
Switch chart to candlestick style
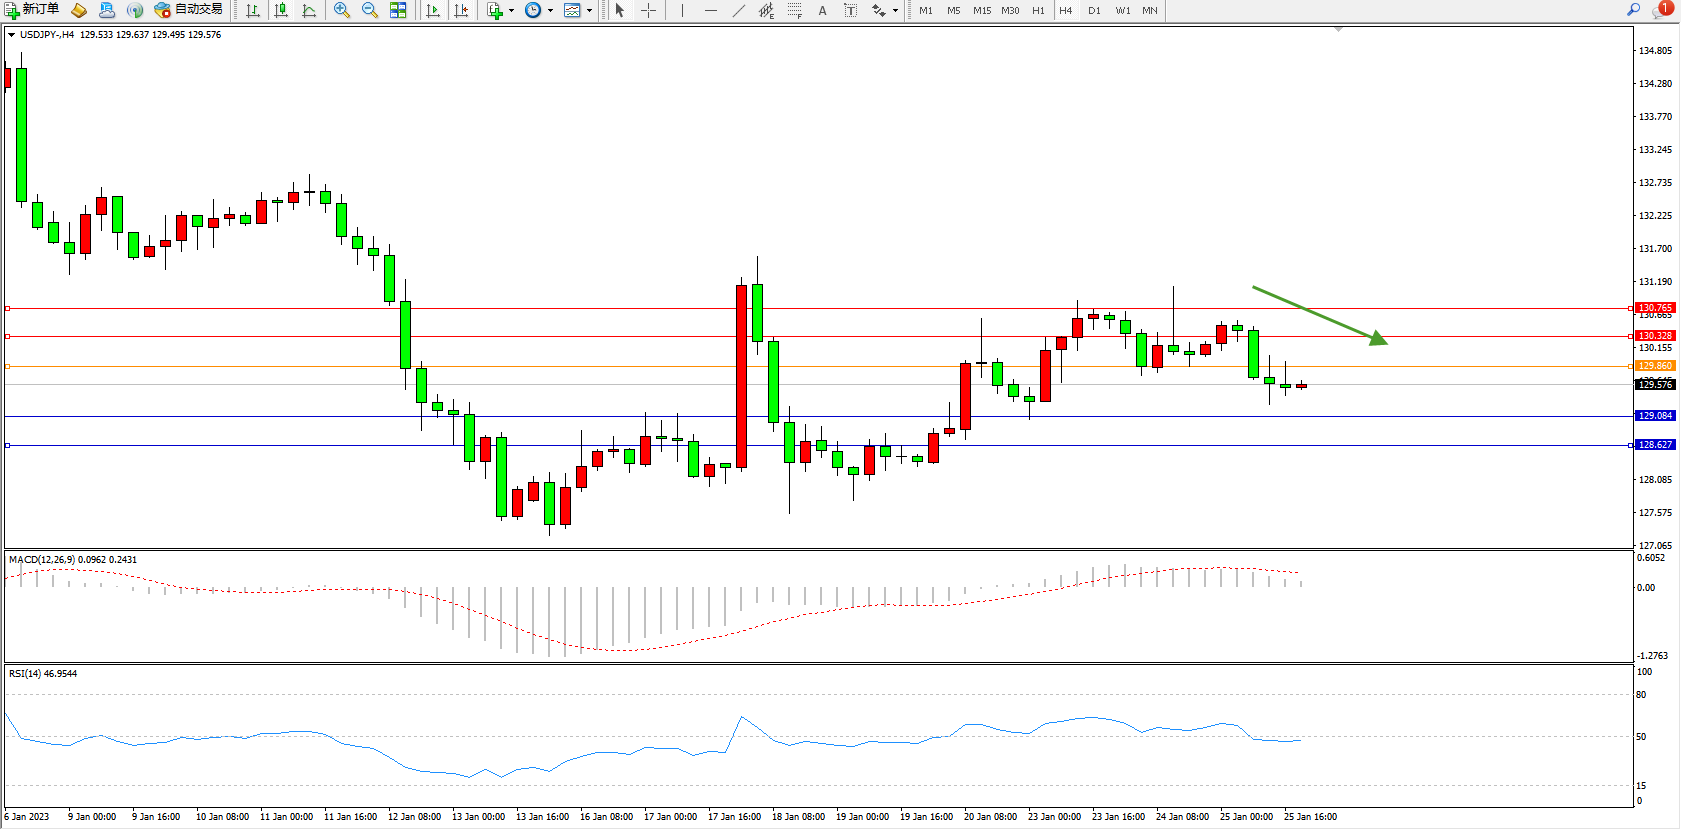[x=281, y=10]
